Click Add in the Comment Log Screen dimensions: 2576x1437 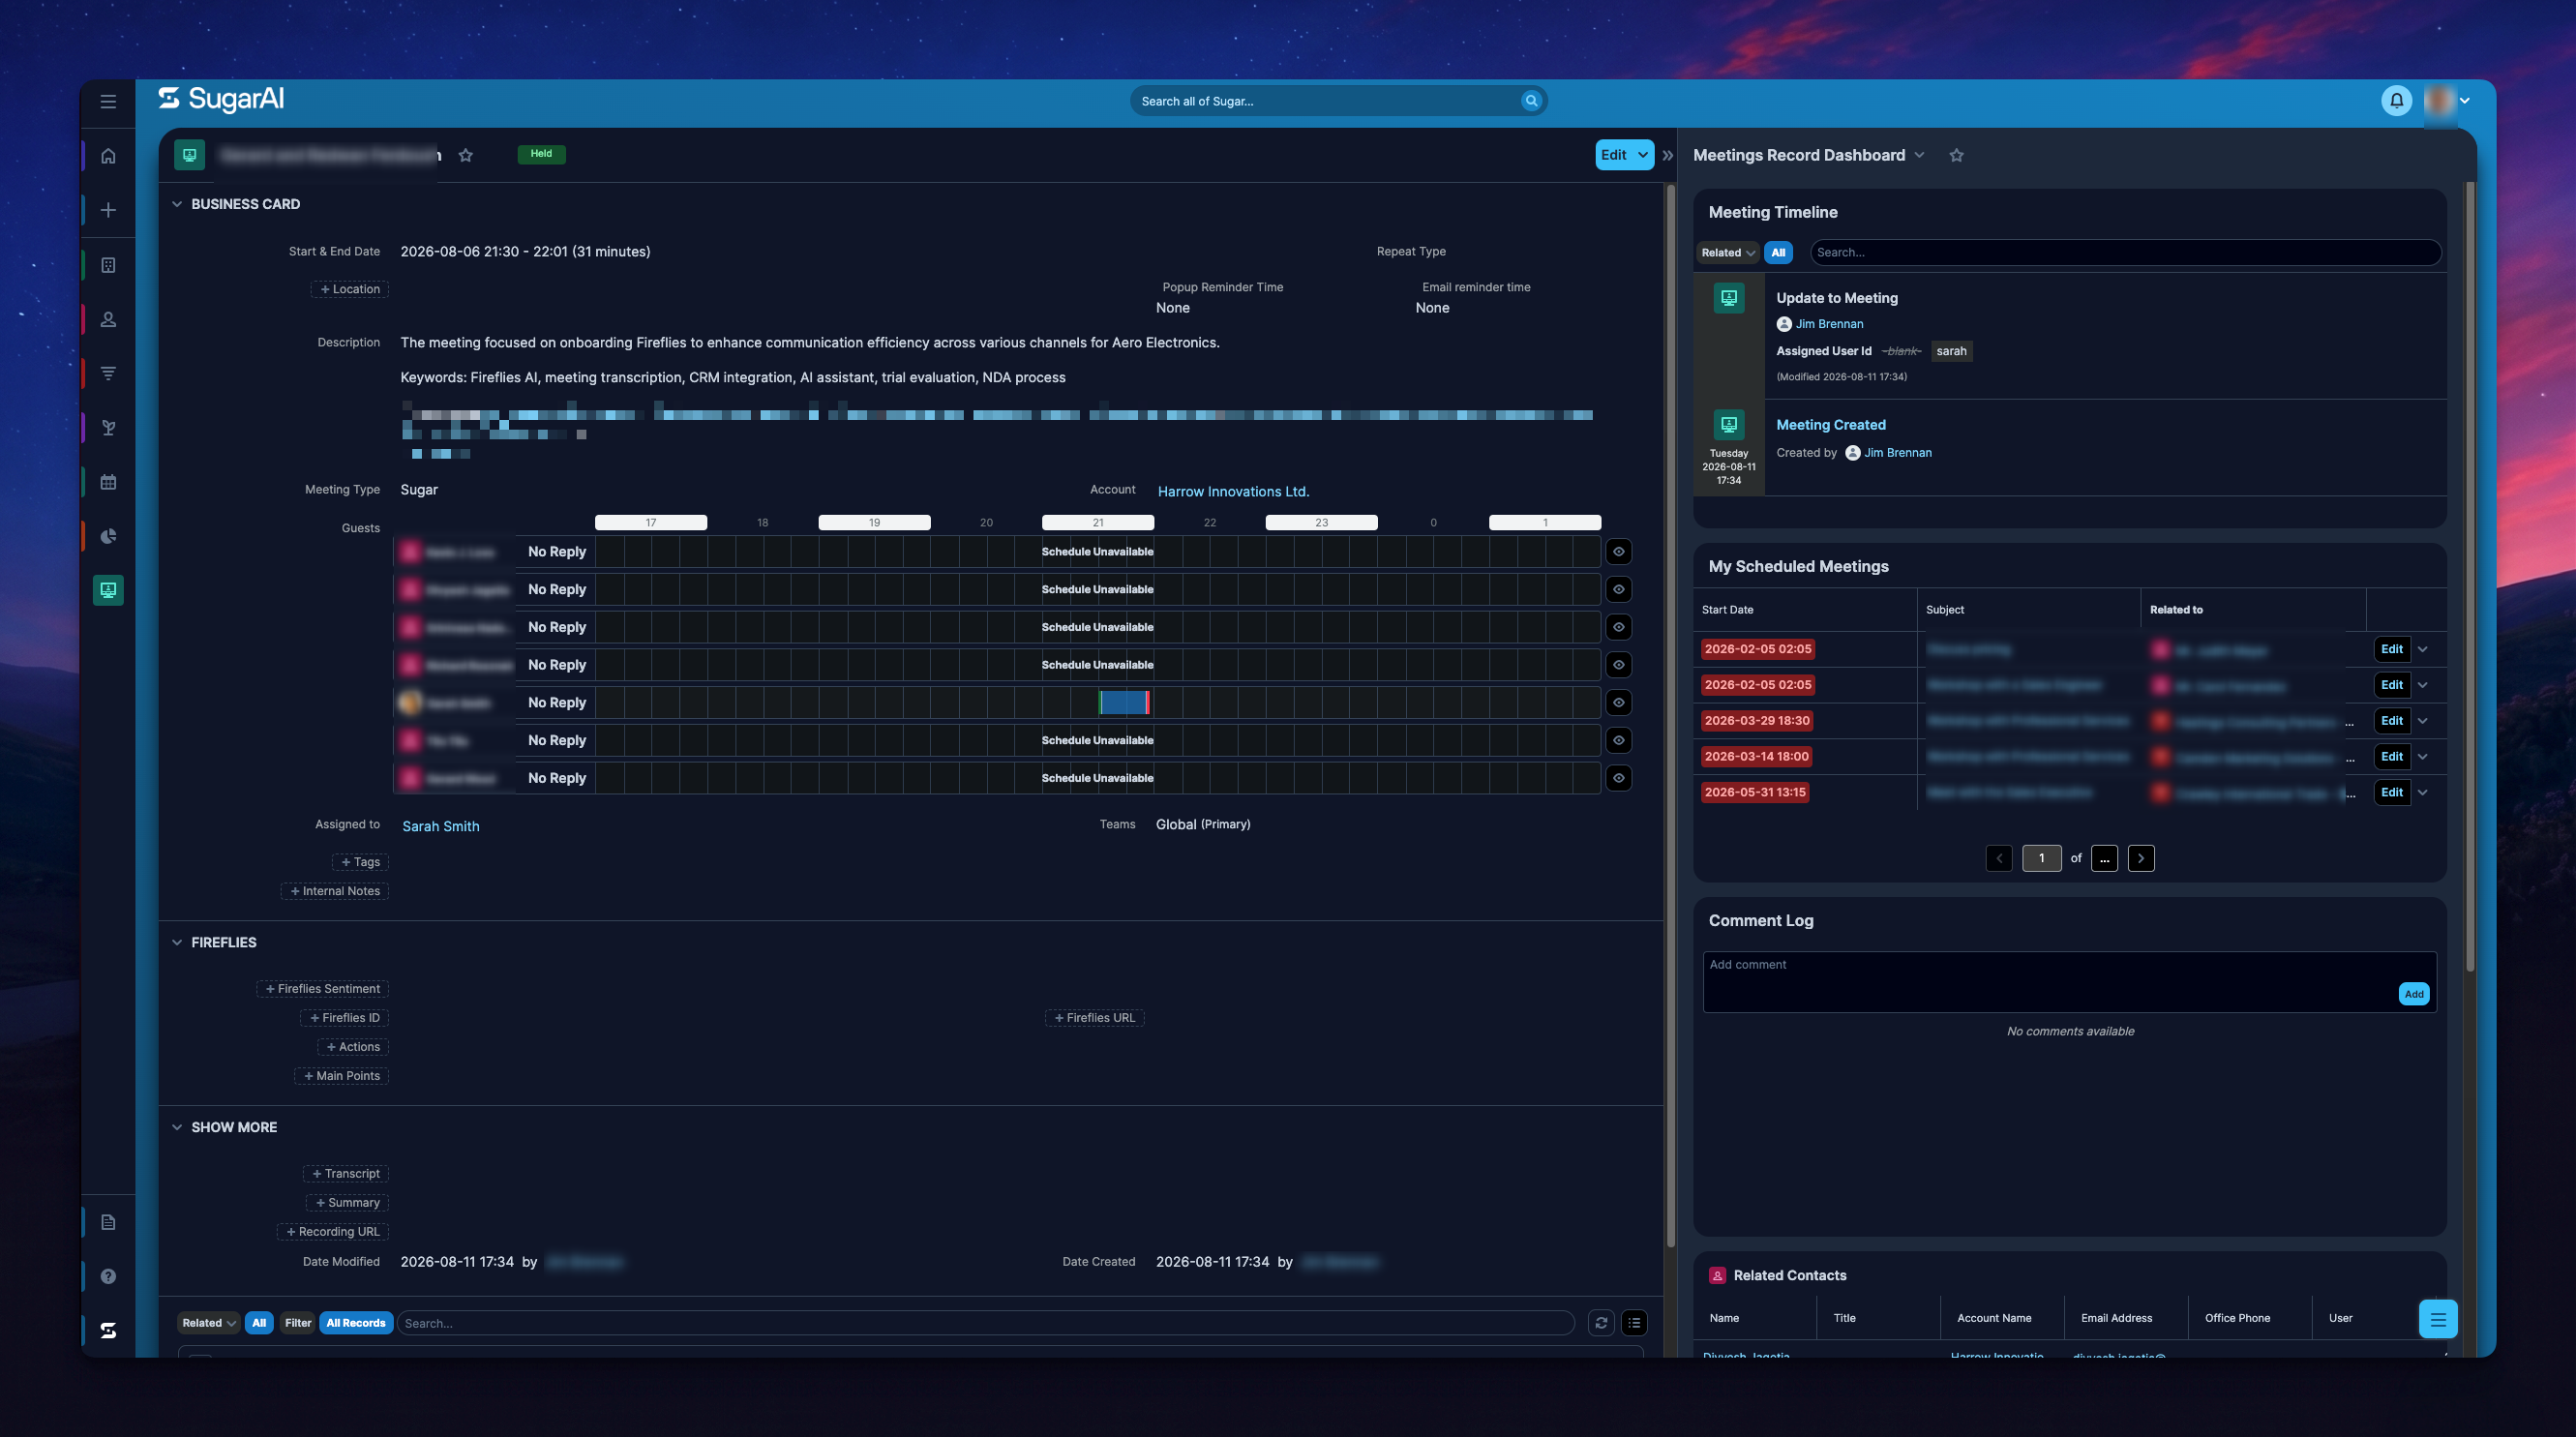[x=2413, y=994]
